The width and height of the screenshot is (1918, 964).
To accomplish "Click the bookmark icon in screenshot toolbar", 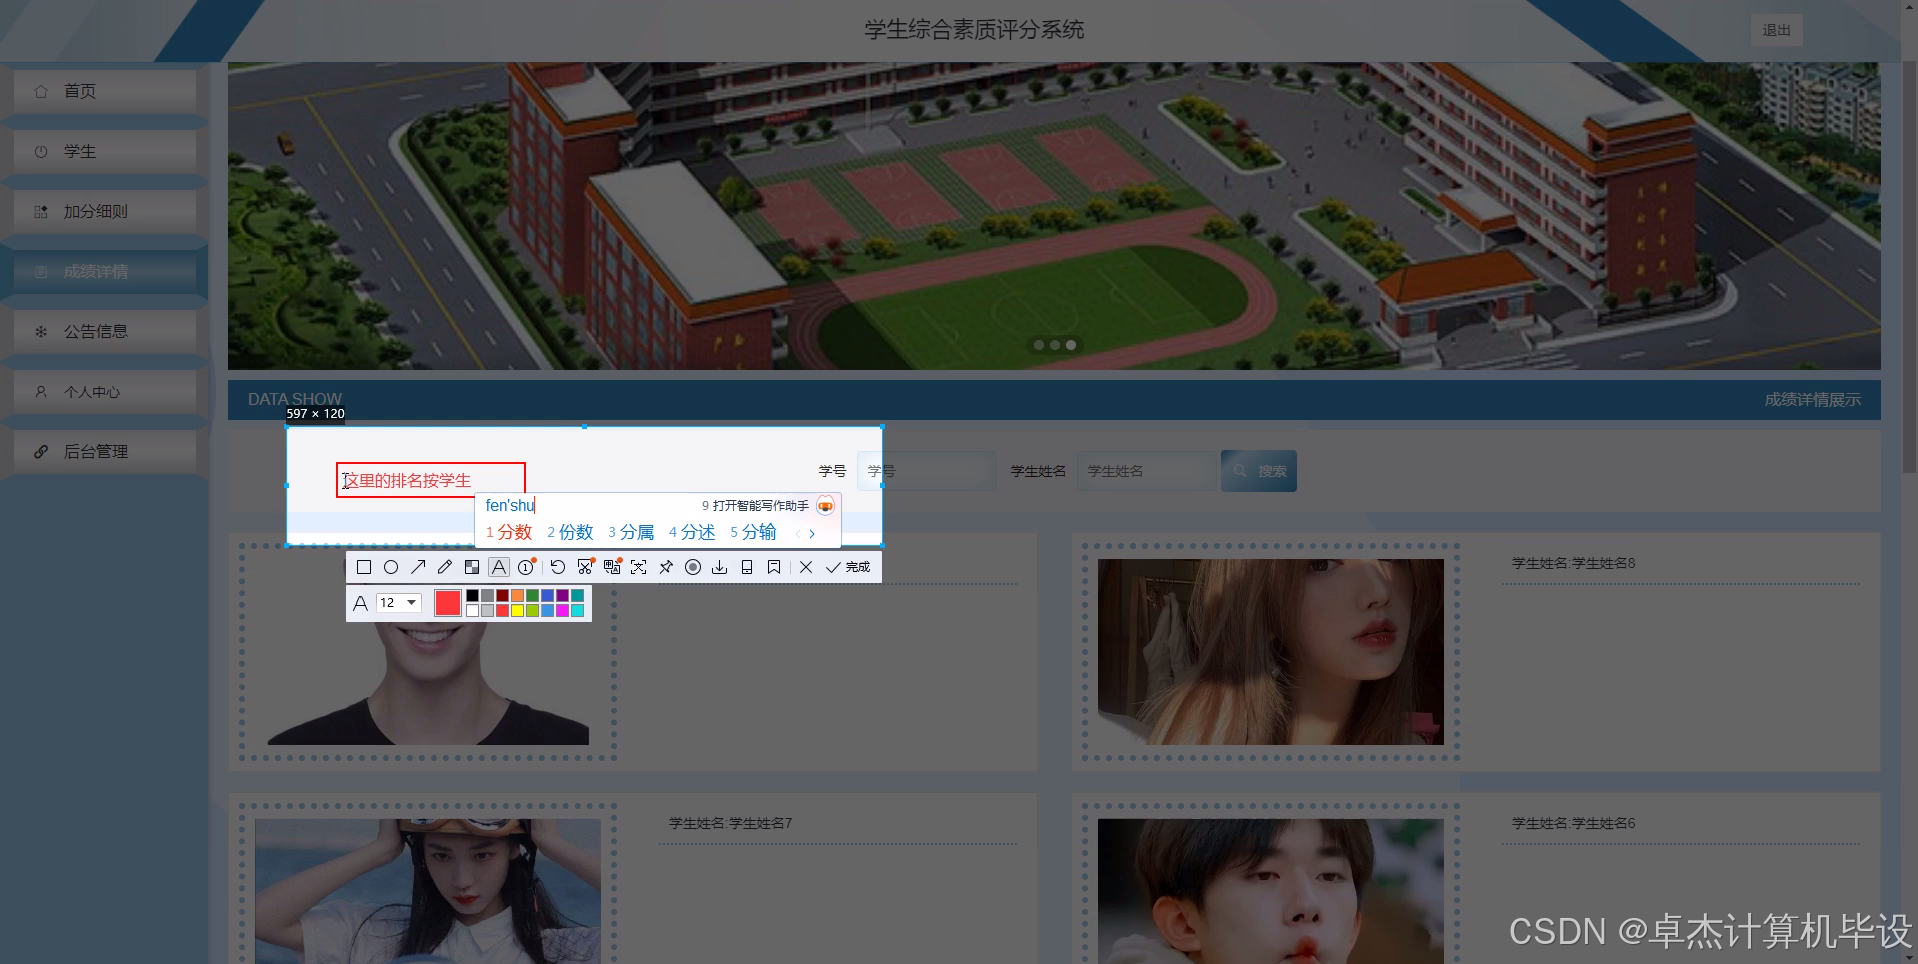I will point(774,567).
